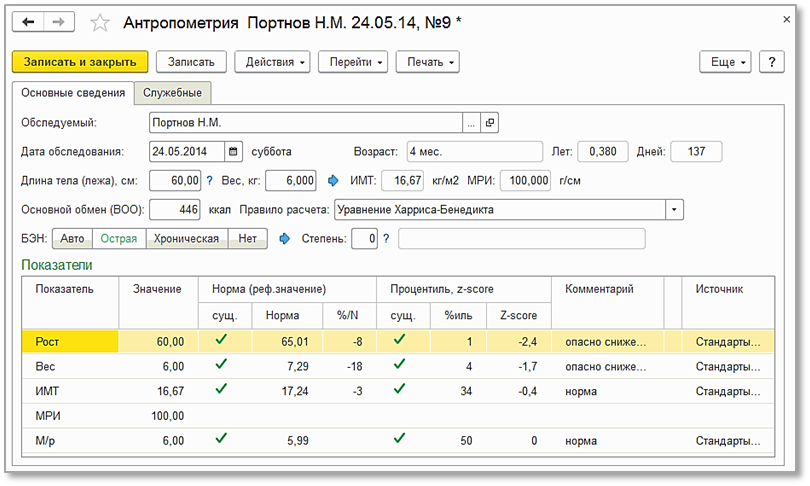
Task: Click the Степень value field
Action: [365, 239]
